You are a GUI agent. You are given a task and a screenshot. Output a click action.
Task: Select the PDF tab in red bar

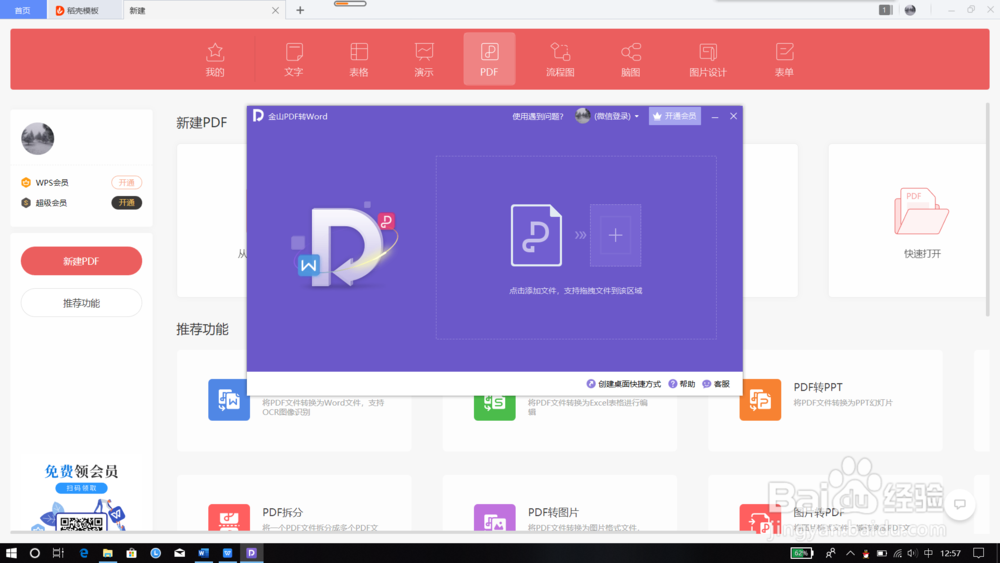[x=489, y=59]
